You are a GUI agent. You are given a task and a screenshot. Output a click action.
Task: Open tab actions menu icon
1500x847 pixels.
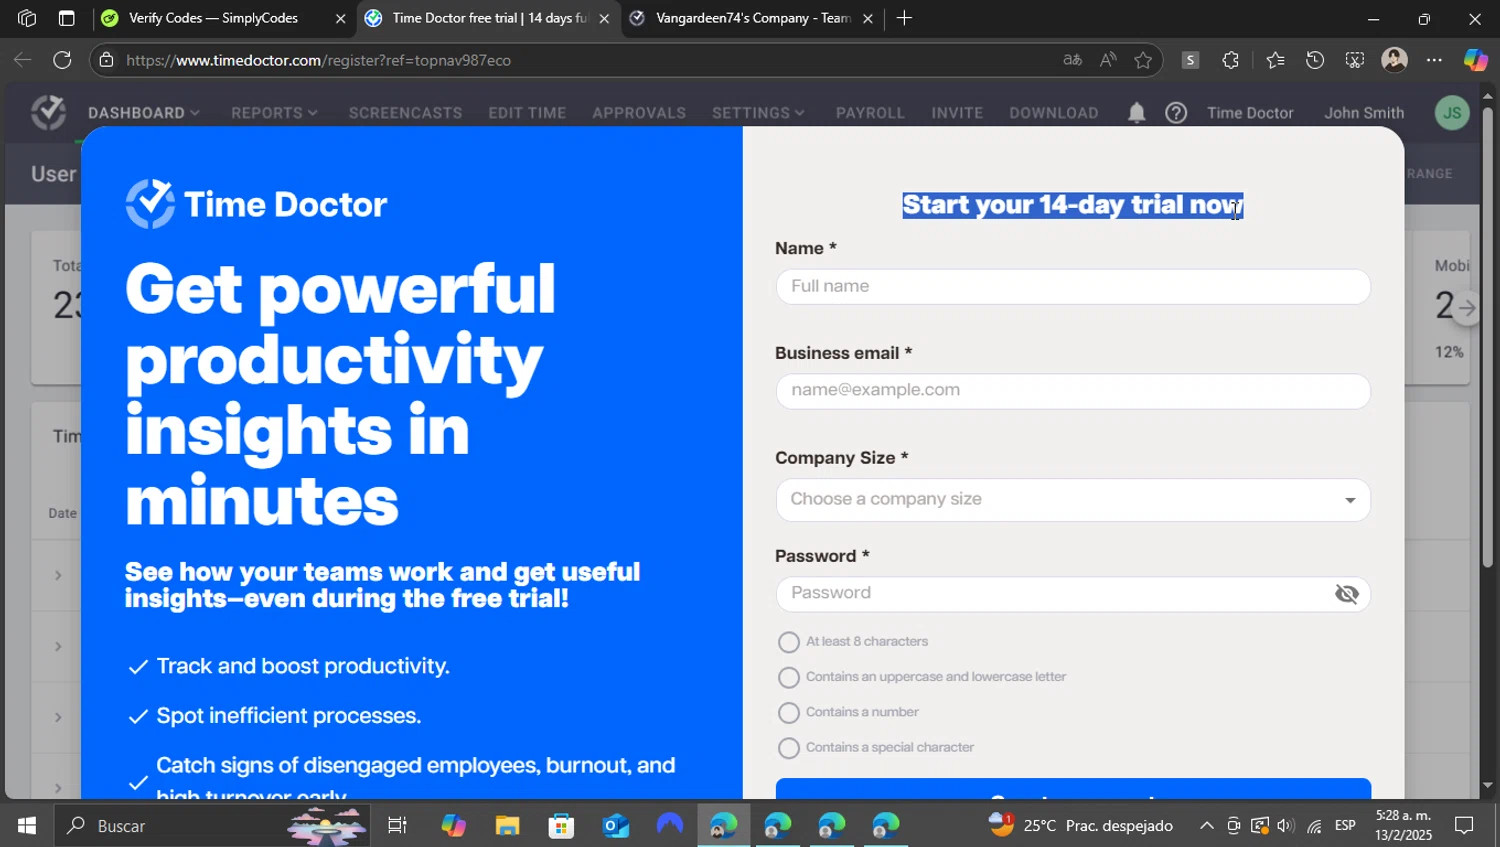66,18
